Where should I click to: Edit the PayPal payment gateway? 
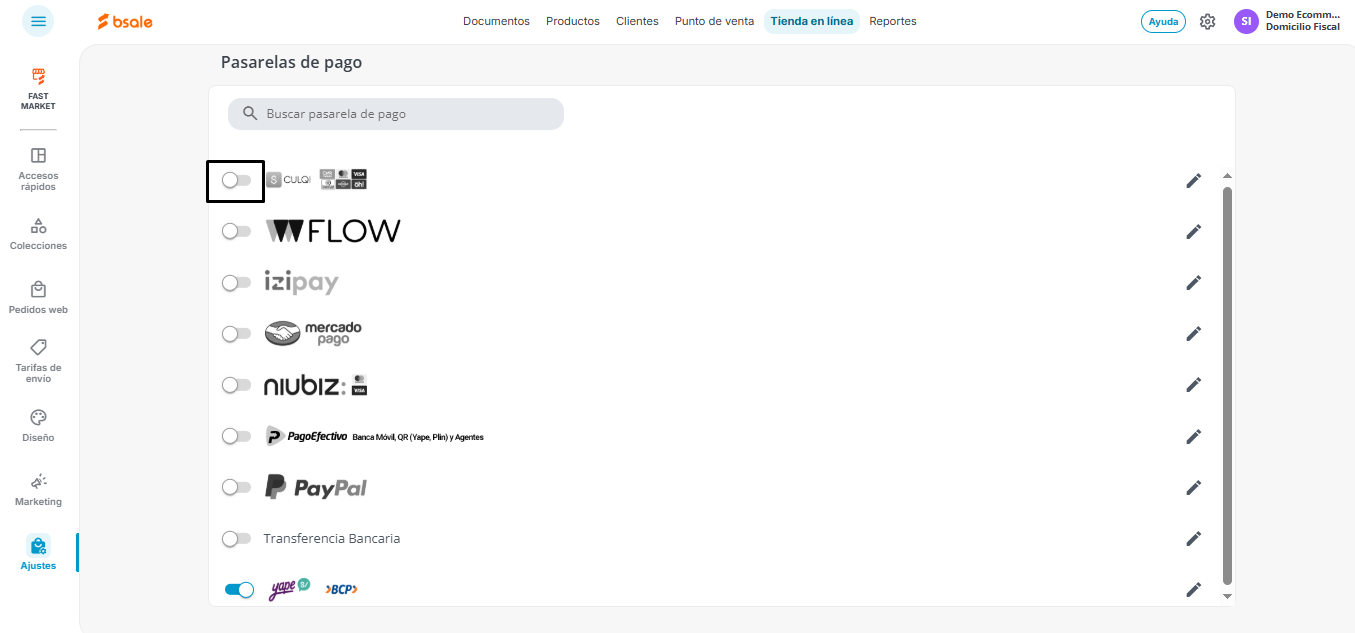coord(1193,487)
